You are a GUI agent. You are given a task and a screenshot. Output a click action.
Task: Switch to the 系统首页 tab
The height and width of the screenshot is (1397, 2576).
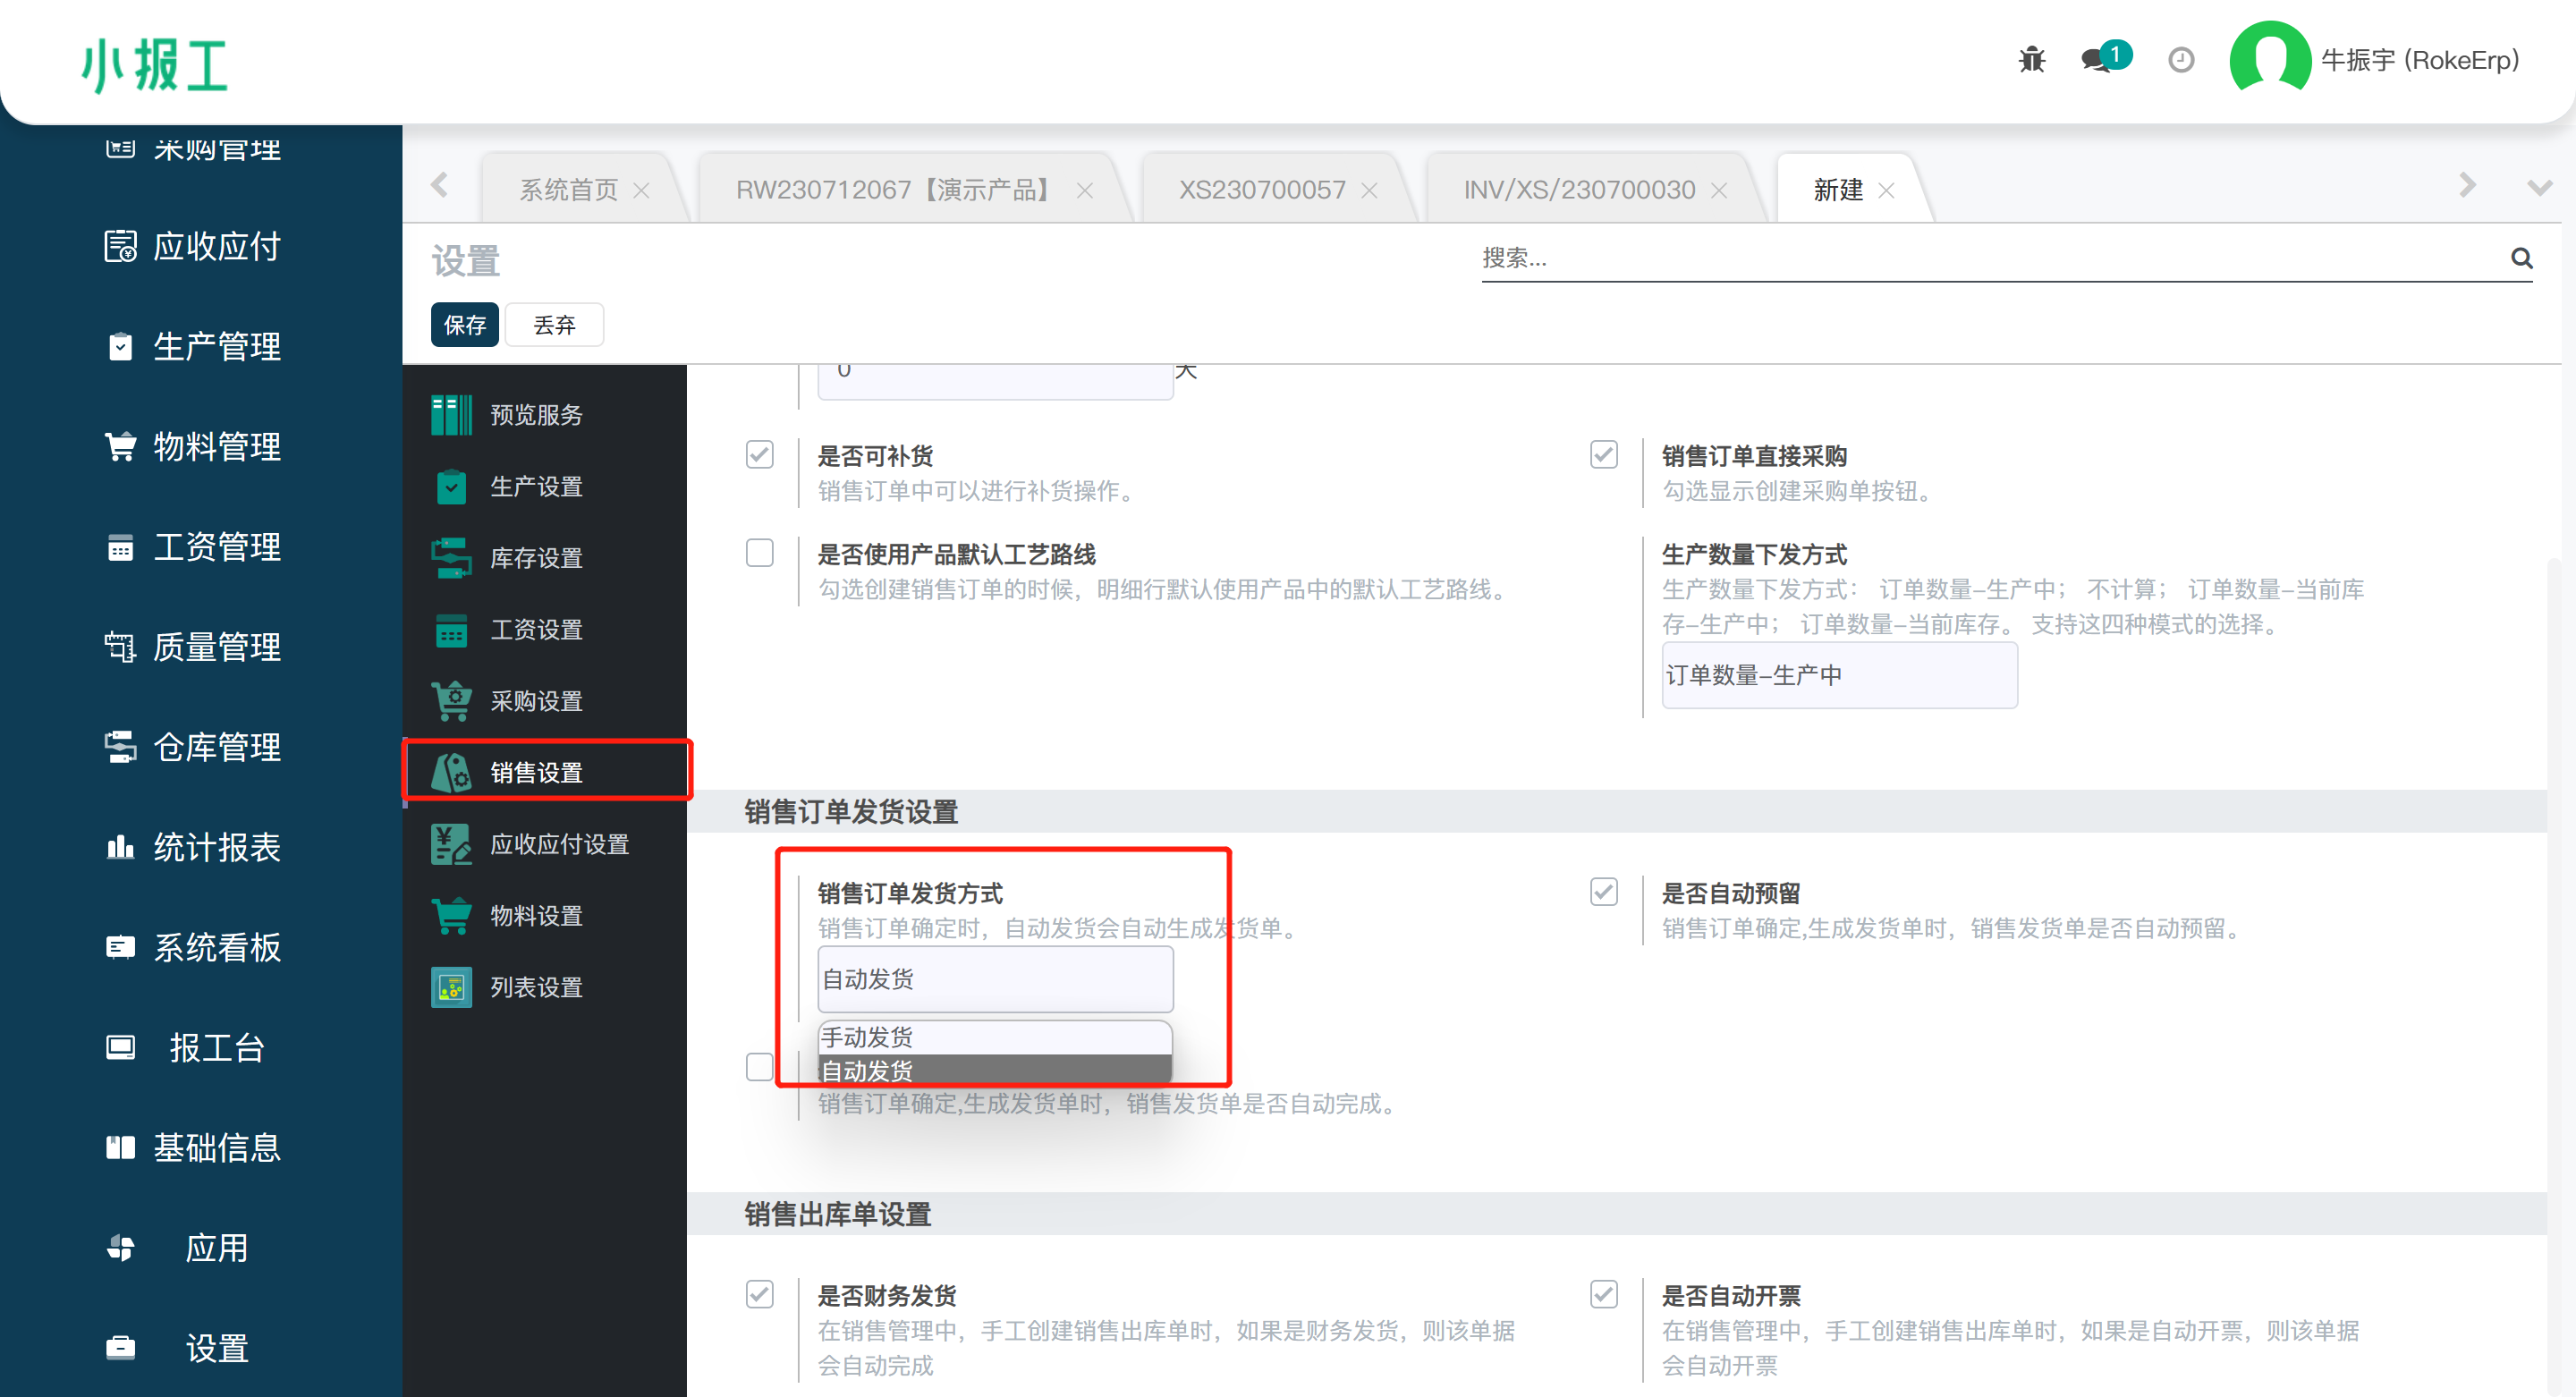tap(568, 190)
